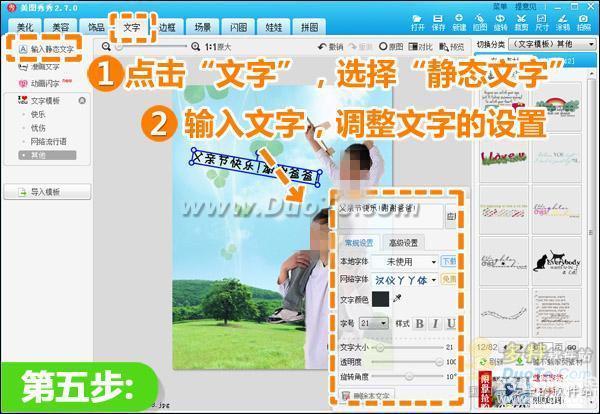Adjust the 文字大小 slider

(x=407, y=347)
